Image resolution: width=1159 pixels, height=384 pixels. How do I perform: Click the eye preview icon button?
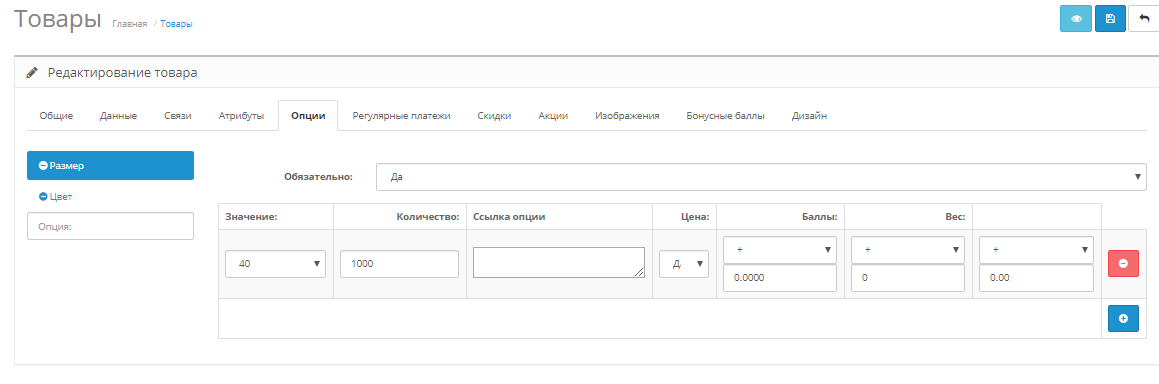[x=1075, y=18]
